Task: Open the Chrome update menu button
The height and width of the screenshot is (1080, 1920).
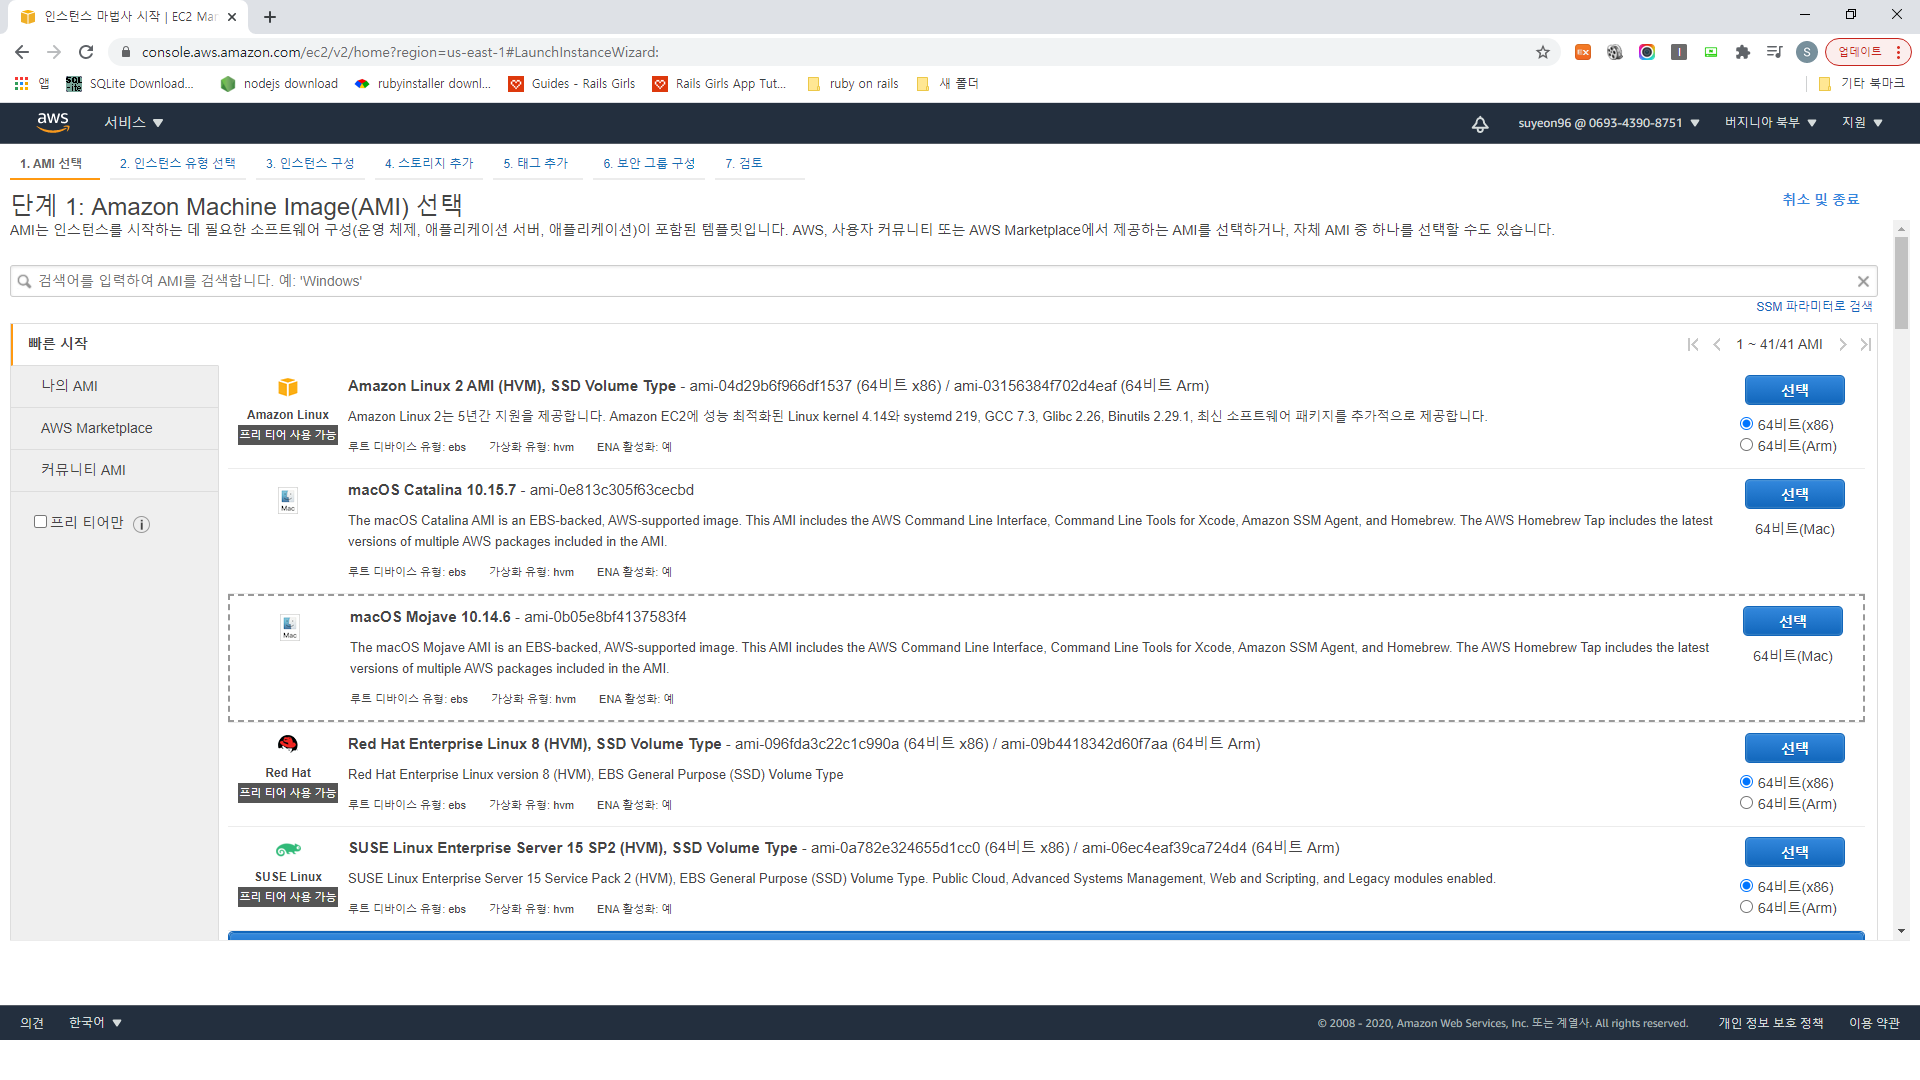Action: [1867, 52]
